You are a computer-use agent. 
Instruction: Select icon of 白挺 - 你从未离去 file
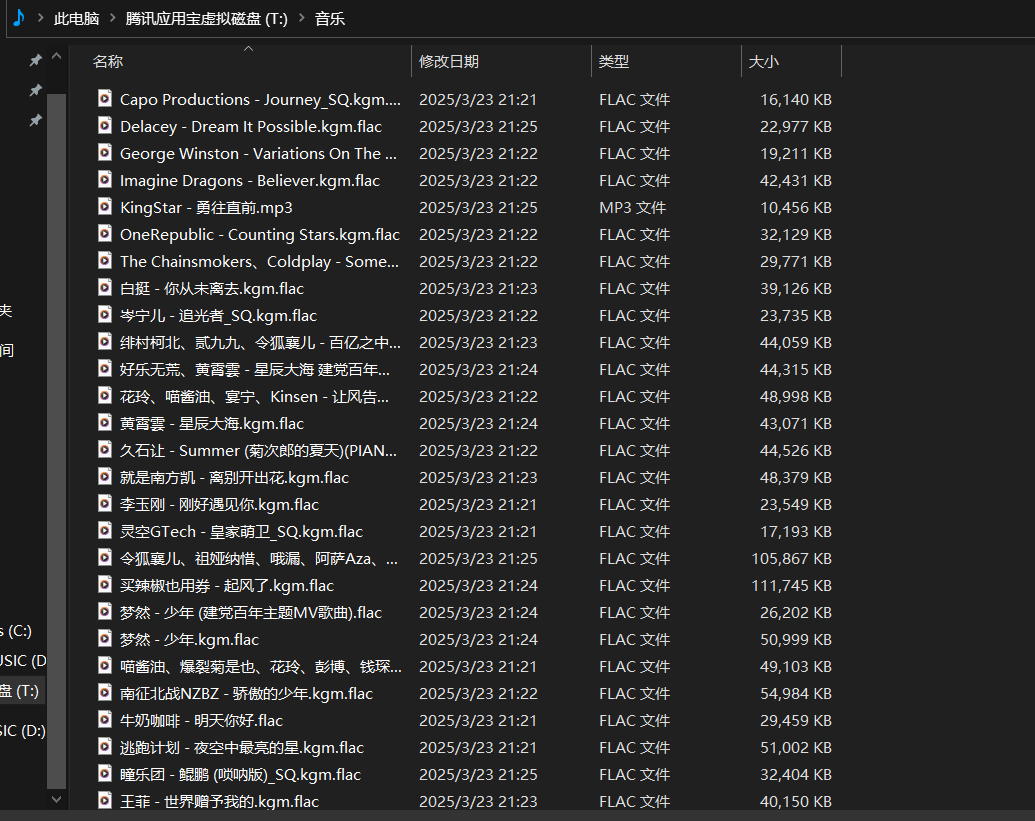[104, 288]
